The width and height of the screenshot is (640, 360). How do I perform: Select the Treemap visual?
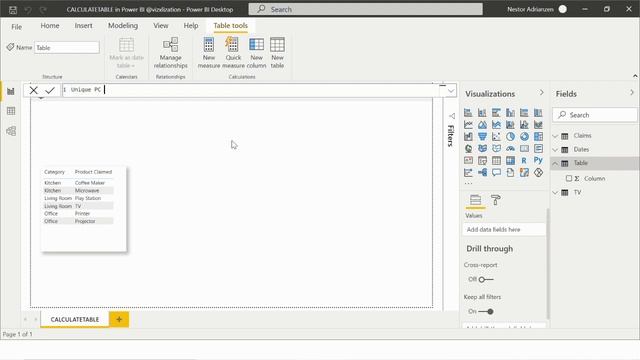538,136
